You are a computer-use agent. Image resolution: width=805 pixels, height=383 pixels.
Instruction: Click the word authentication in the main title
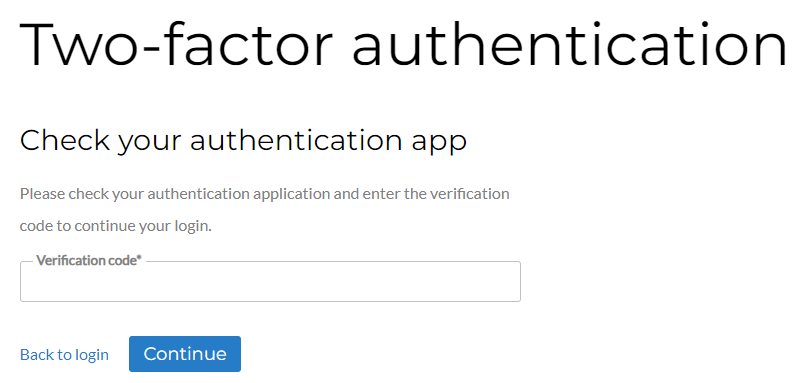point(570,43)
